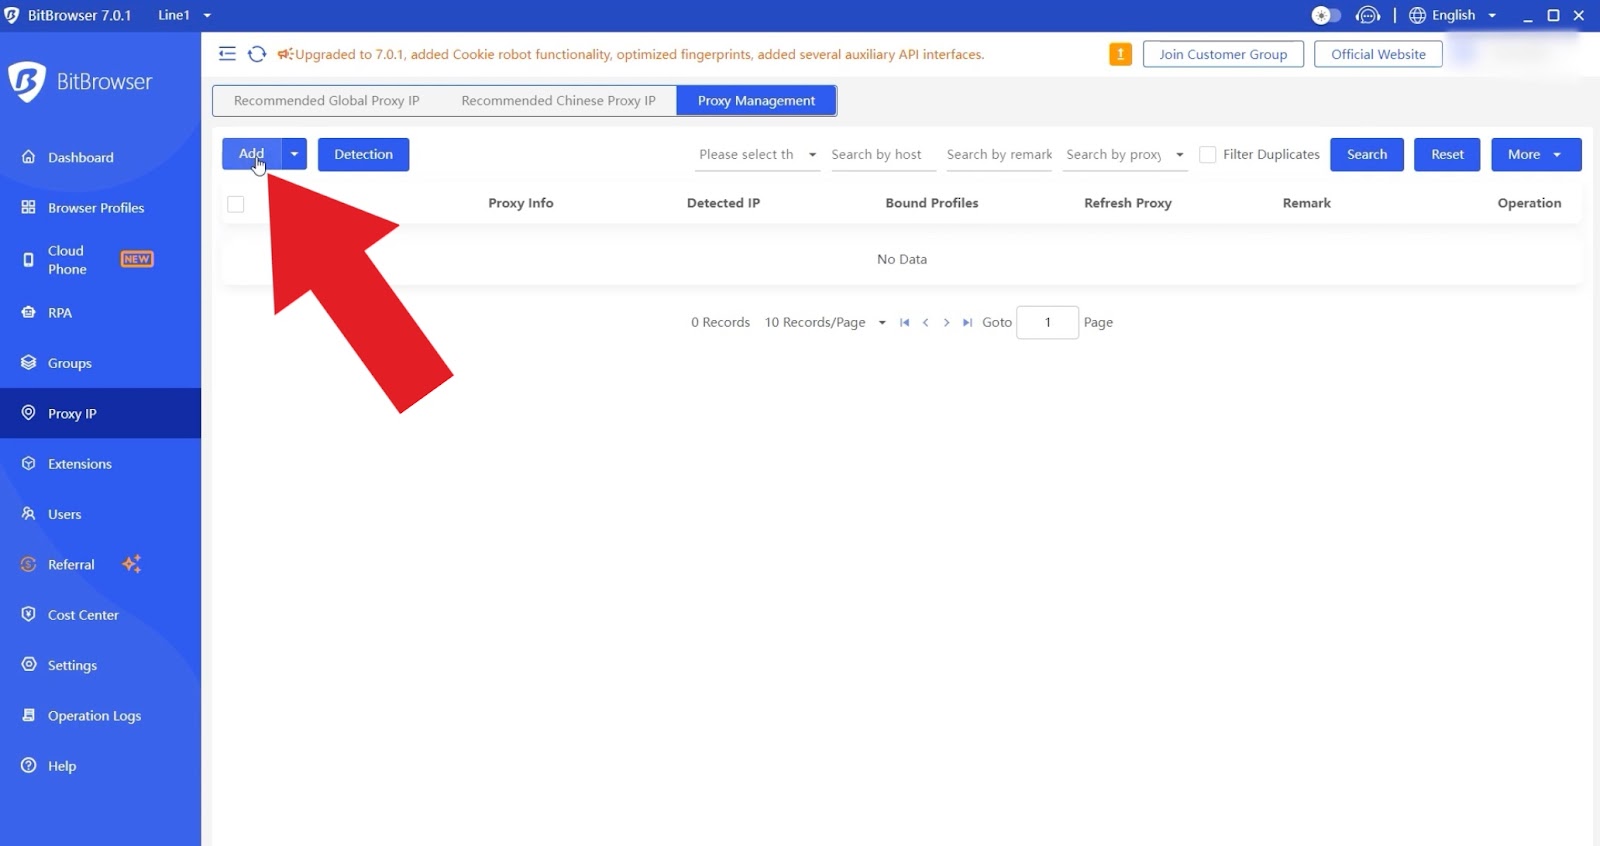The image size is (1600, 846).
Task: Click the Search button
Action: 1367,154
